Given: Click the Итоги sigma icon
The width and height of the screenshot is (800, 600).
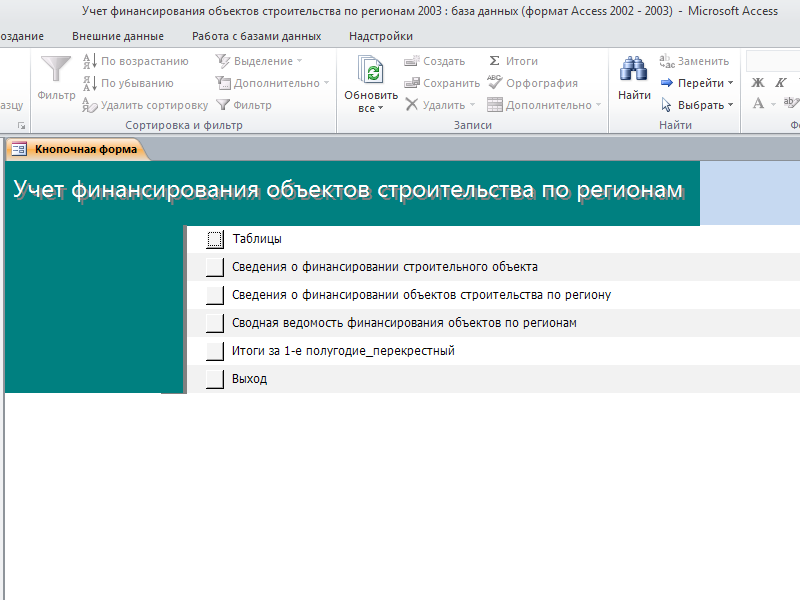Looking at the screenshot, I should pos(494,61).
